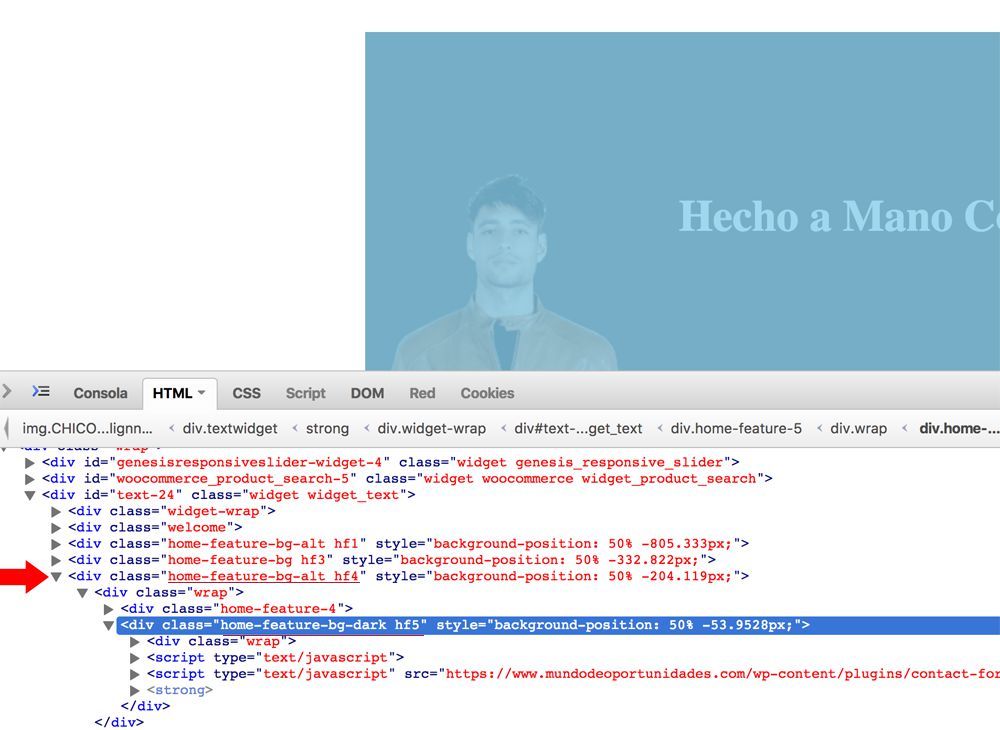1000x730 pixels.
Task: Select the bold div.home-... breadcrumb
Action: coord(959,428)
